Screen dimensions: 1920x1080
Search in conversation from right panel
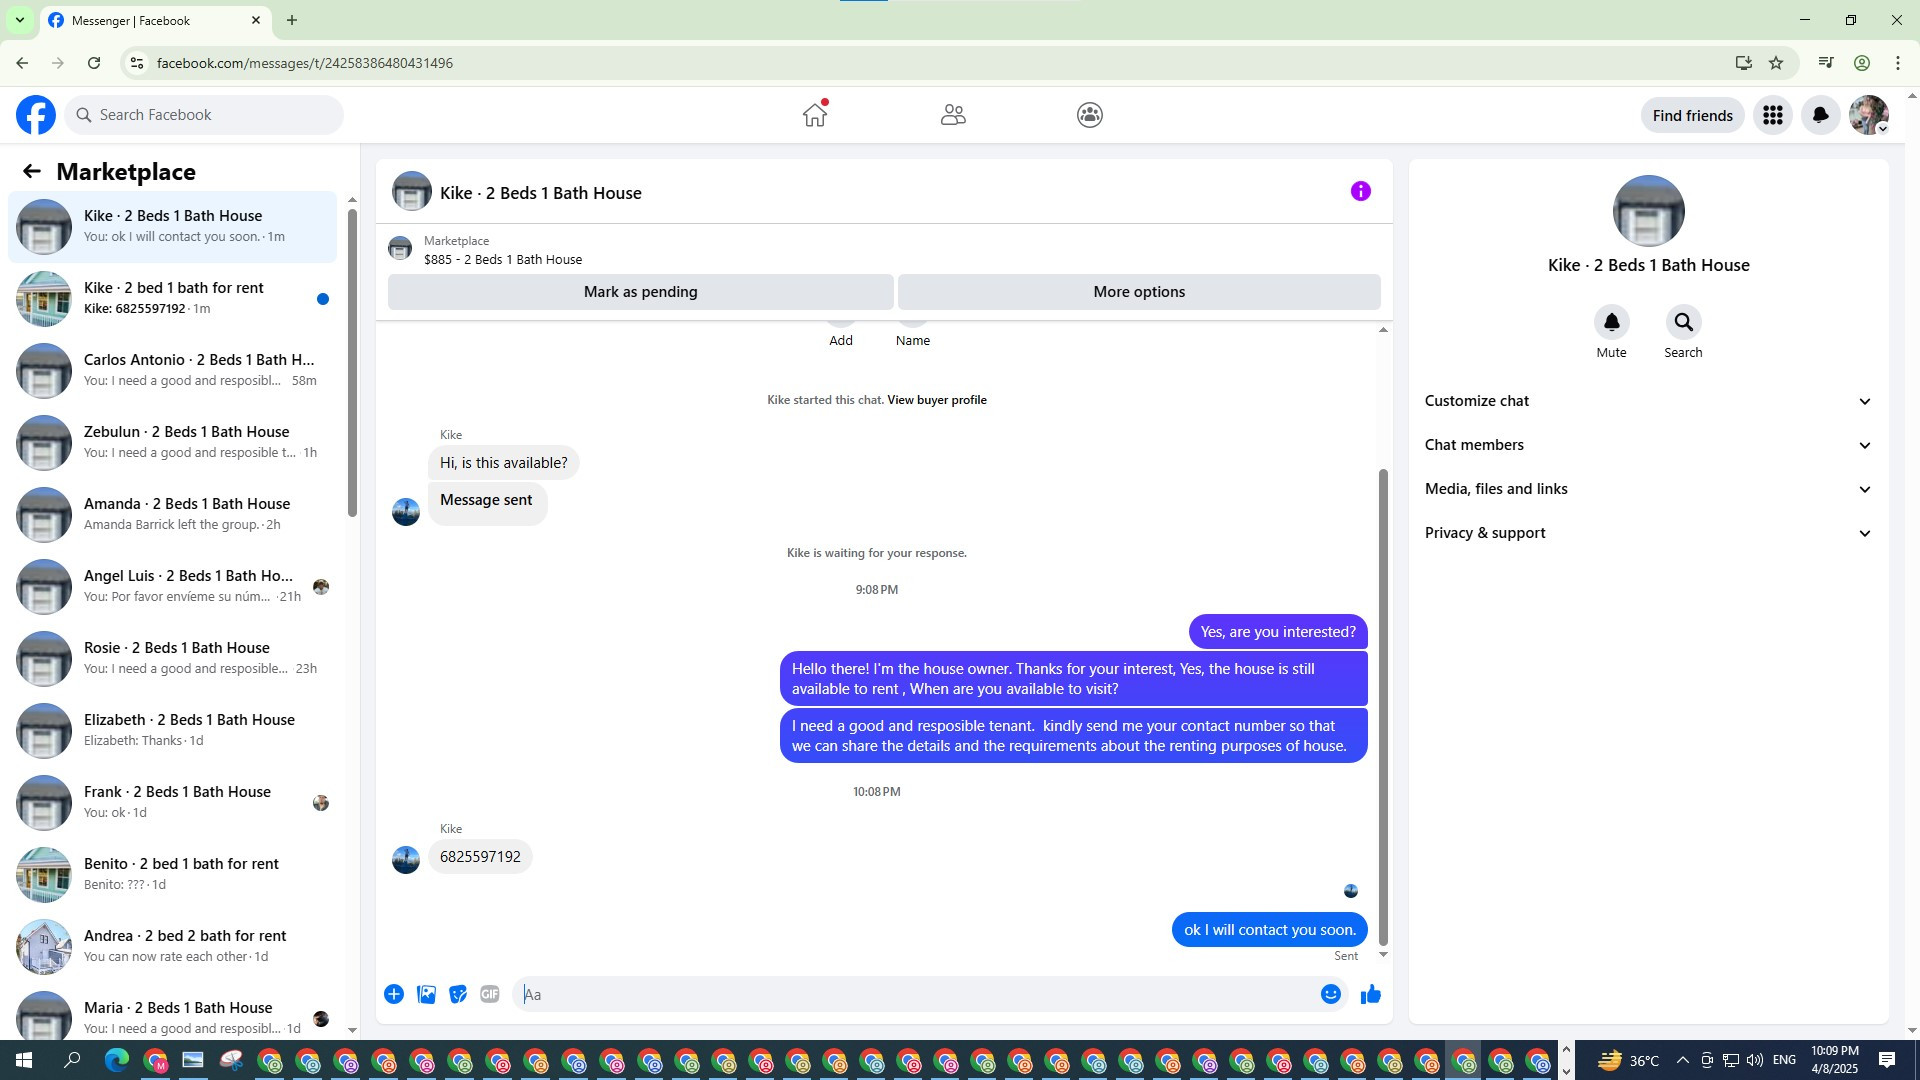pyautogui.click(x=1683, y=323)
